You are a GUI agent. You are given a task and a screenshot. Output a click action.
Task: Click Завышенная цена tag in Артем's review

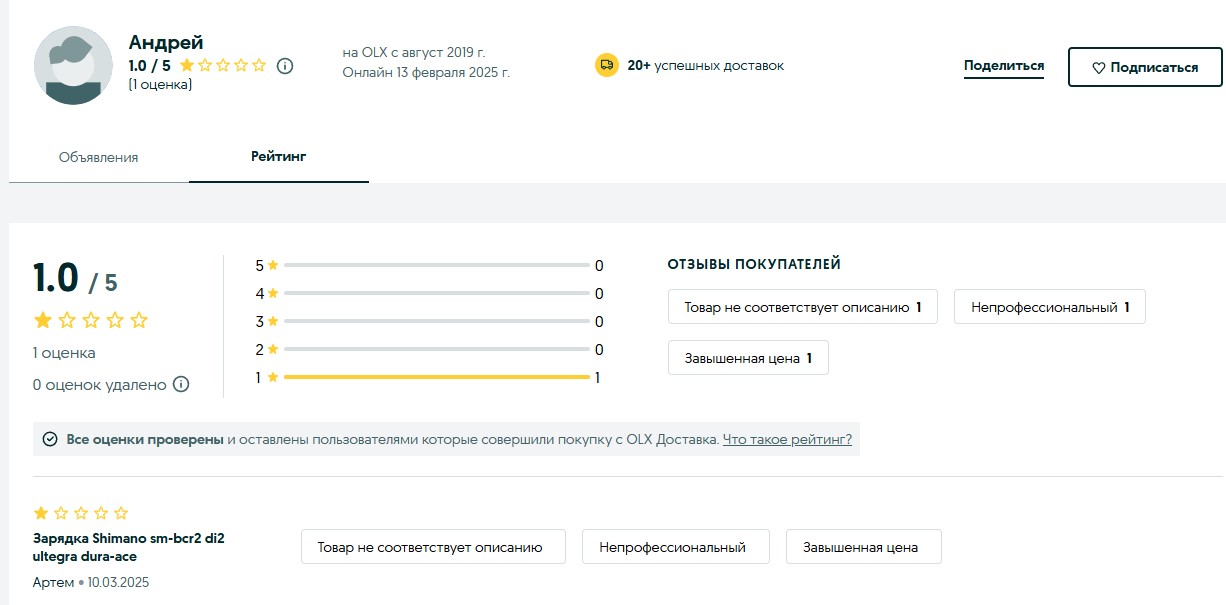863,547
